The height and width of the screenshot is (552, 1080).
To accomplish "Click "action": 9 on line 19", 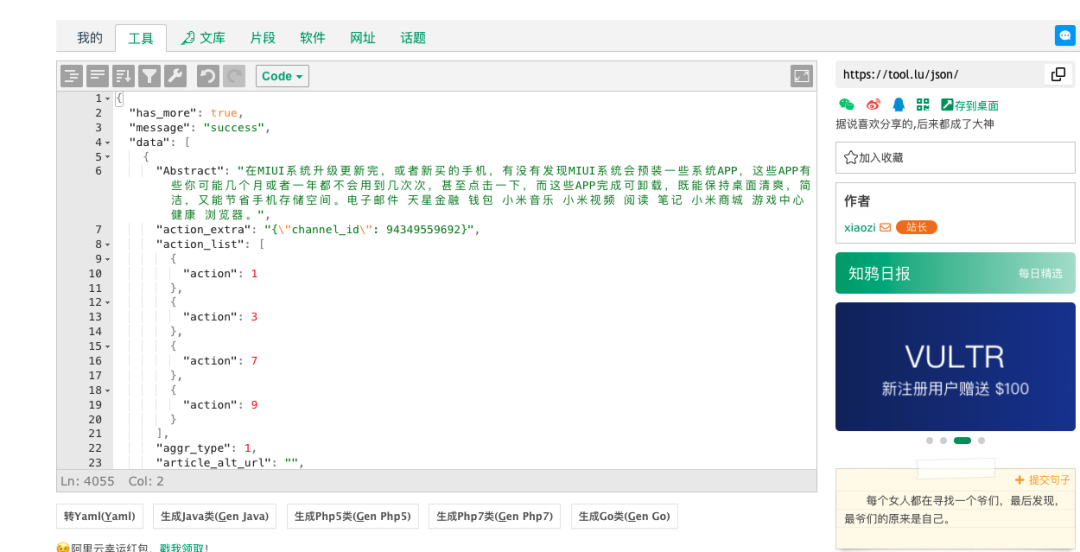I will coord(220,405).
